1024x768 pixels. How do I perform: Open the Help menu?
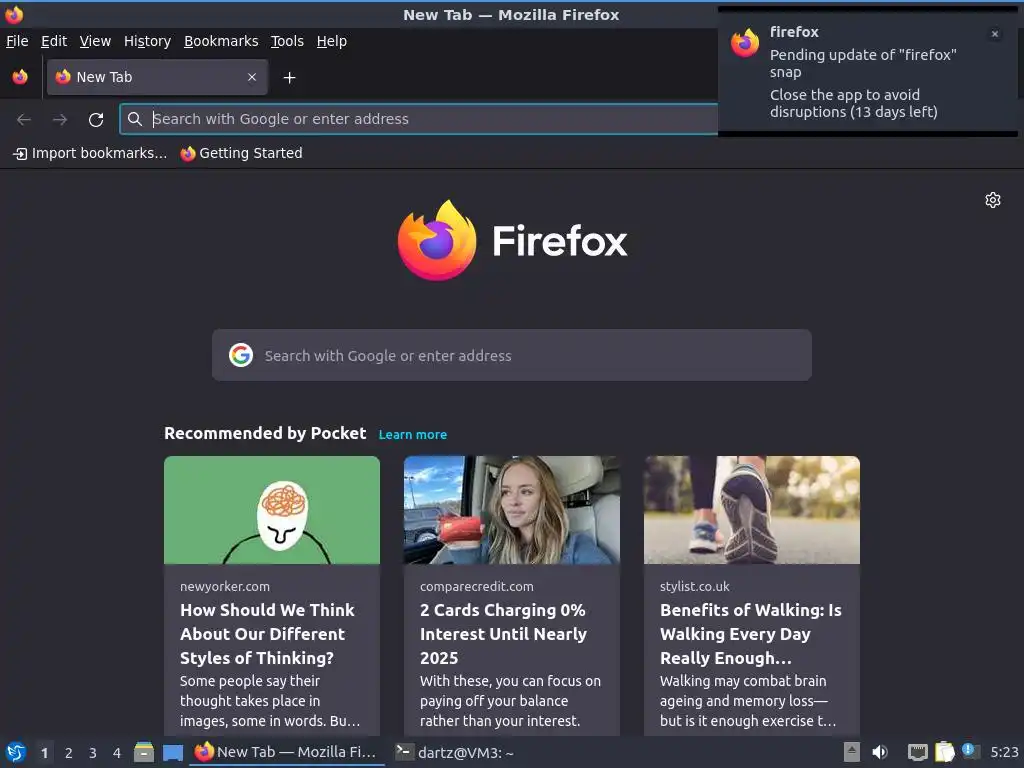click(332, 41)
